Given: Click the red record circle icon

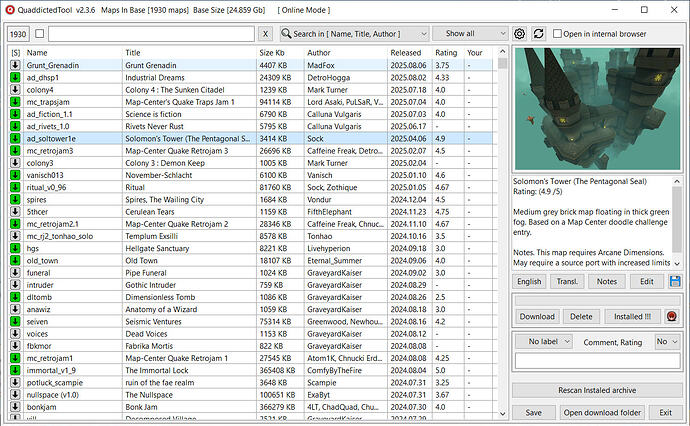Looking at the screenshot, I should 672,316.
